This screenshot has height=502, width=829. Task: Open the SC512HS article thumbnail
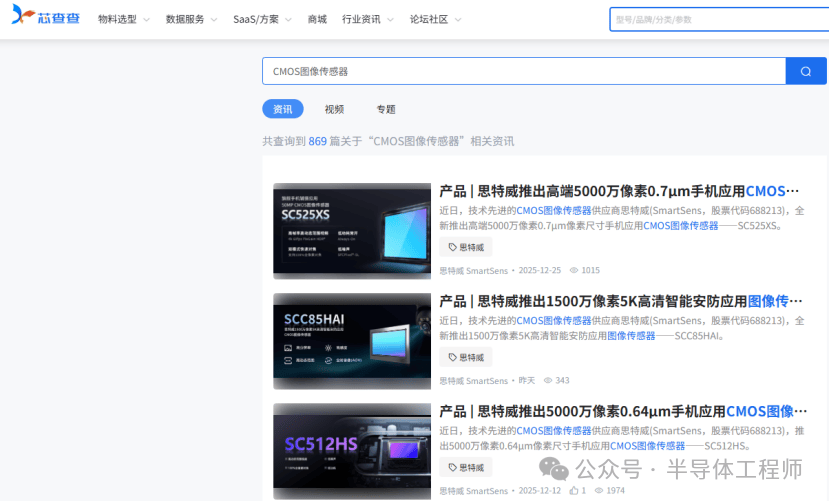tap(352, 451)
